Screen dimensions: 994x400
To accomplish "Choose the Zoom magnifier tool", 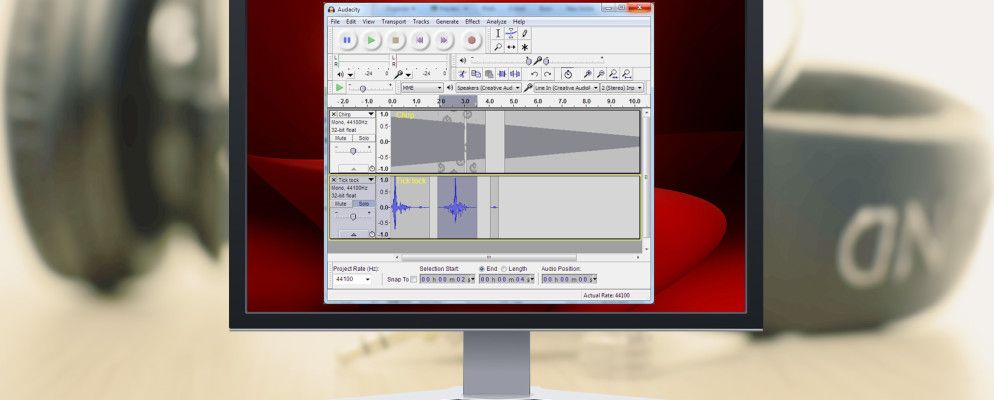I will pos(497,47).
